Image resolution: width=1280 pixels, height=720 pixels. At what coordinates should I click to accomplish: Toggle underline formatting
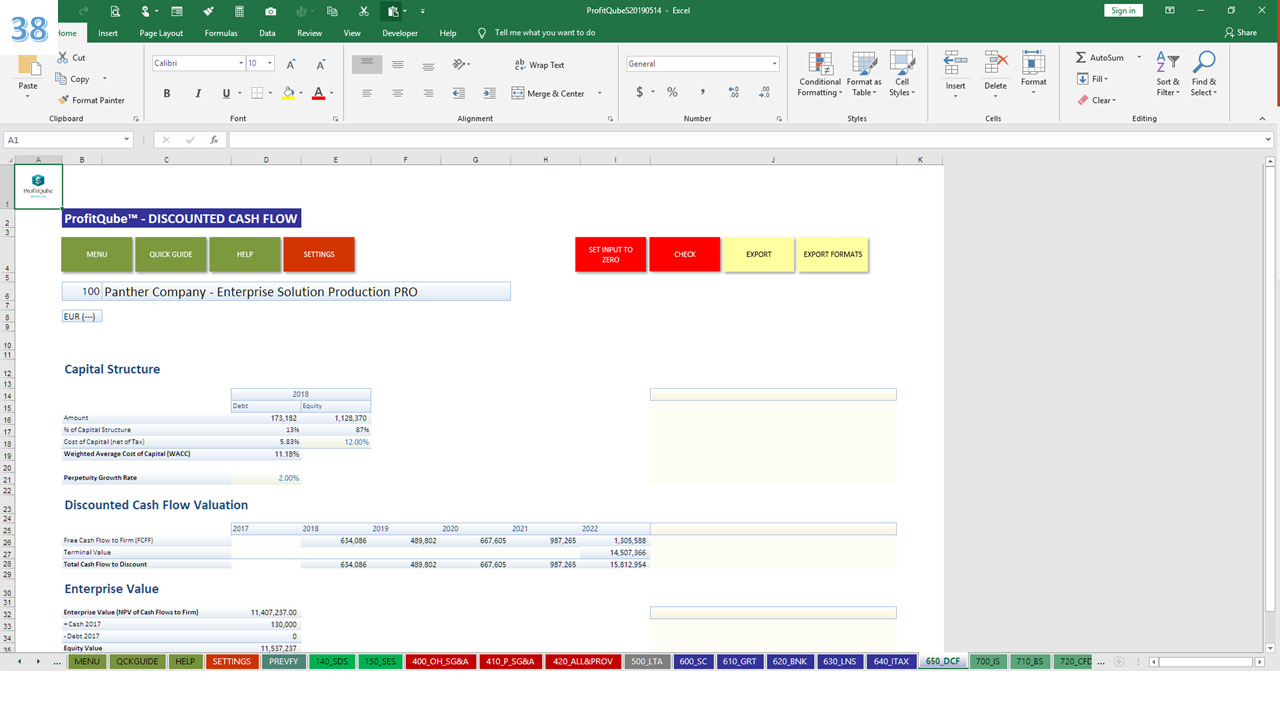pos(226,93)
